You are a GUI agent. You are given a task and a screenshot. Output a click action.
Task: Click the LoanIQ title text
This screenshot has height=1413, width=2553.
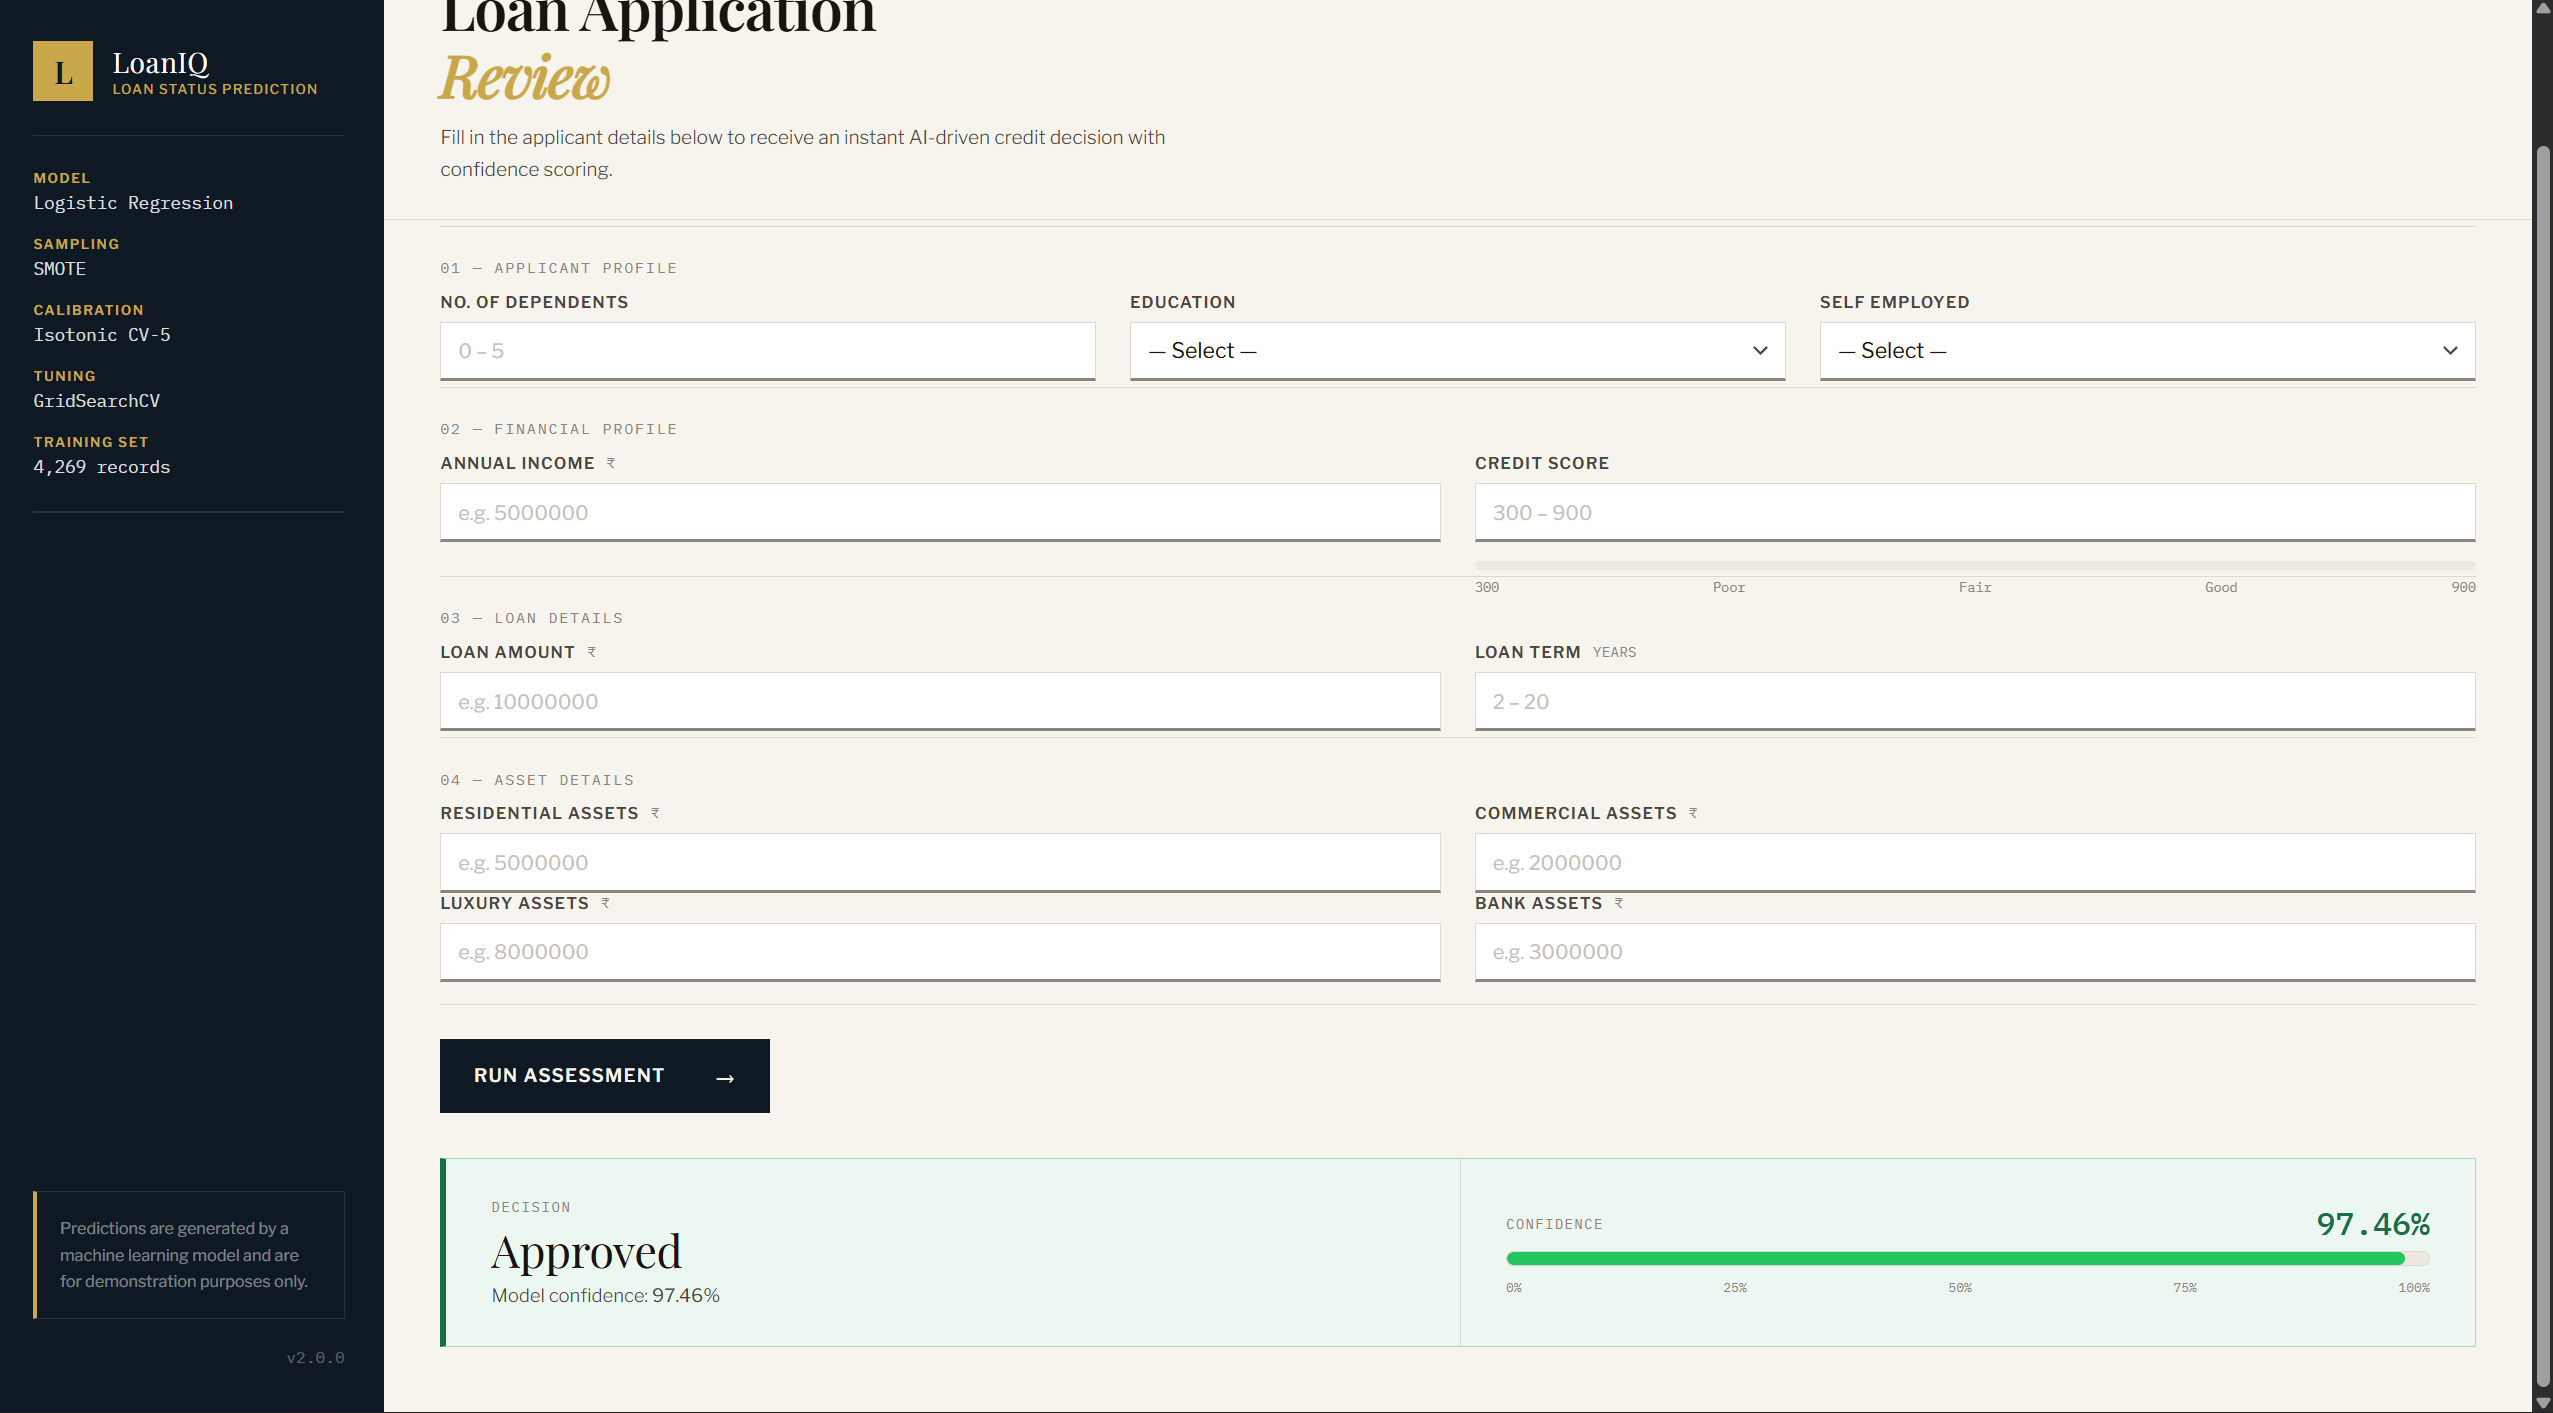pos(160,63)
